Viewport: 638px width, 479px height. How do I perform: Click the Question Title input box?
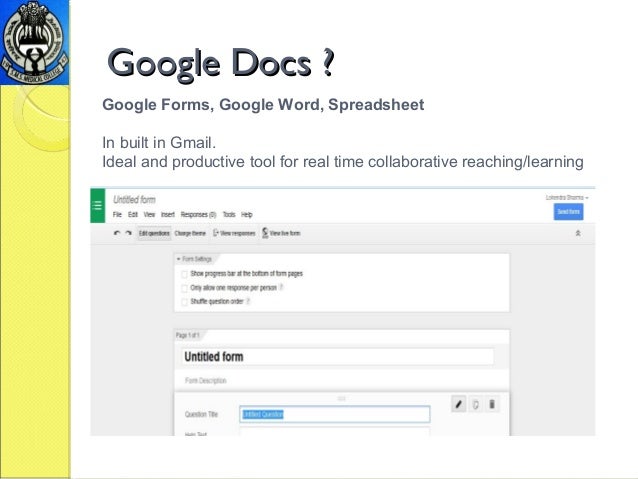(x=334, y=414)
